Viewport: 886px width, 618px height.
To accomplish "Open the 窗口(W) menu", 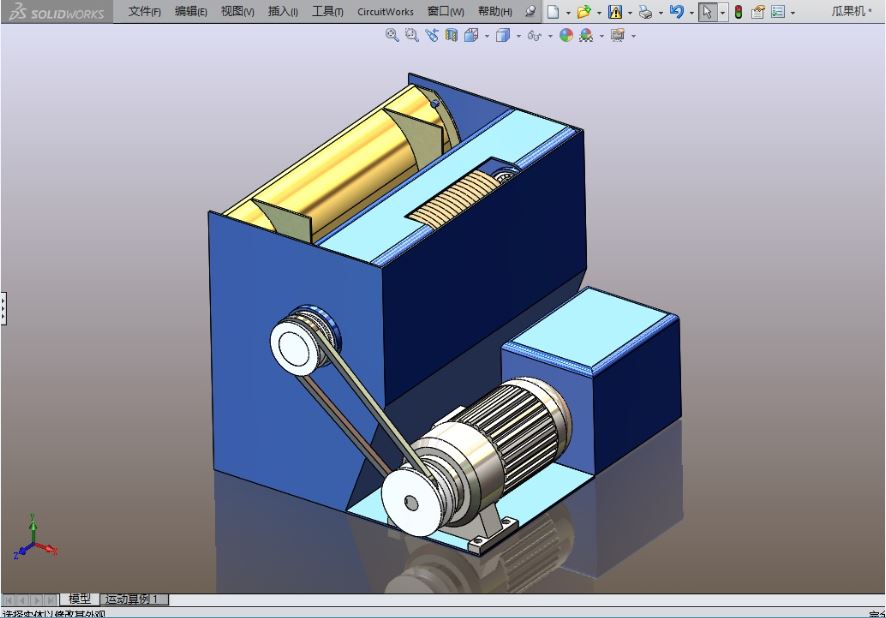I will point(446,11).
